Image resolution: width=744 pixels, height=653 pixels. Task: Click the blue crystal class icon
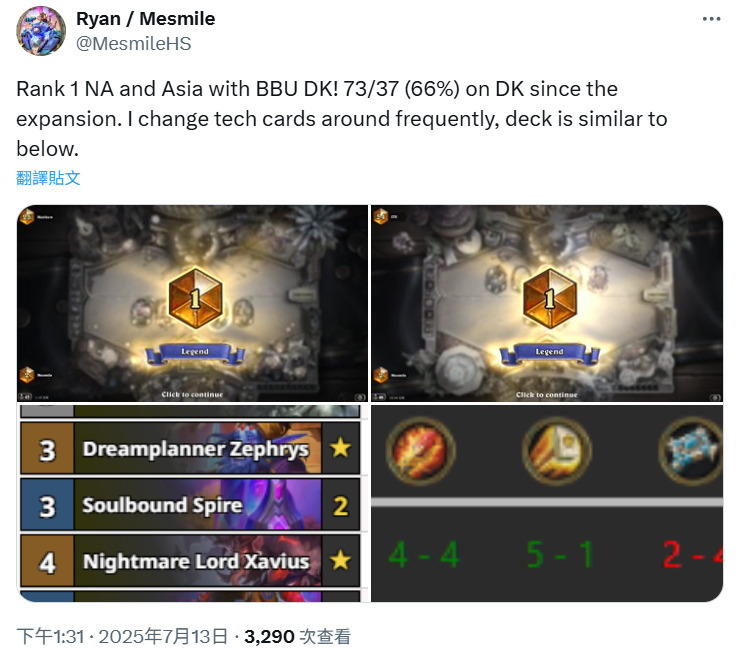pyautogui.click(x=692, y=450)
